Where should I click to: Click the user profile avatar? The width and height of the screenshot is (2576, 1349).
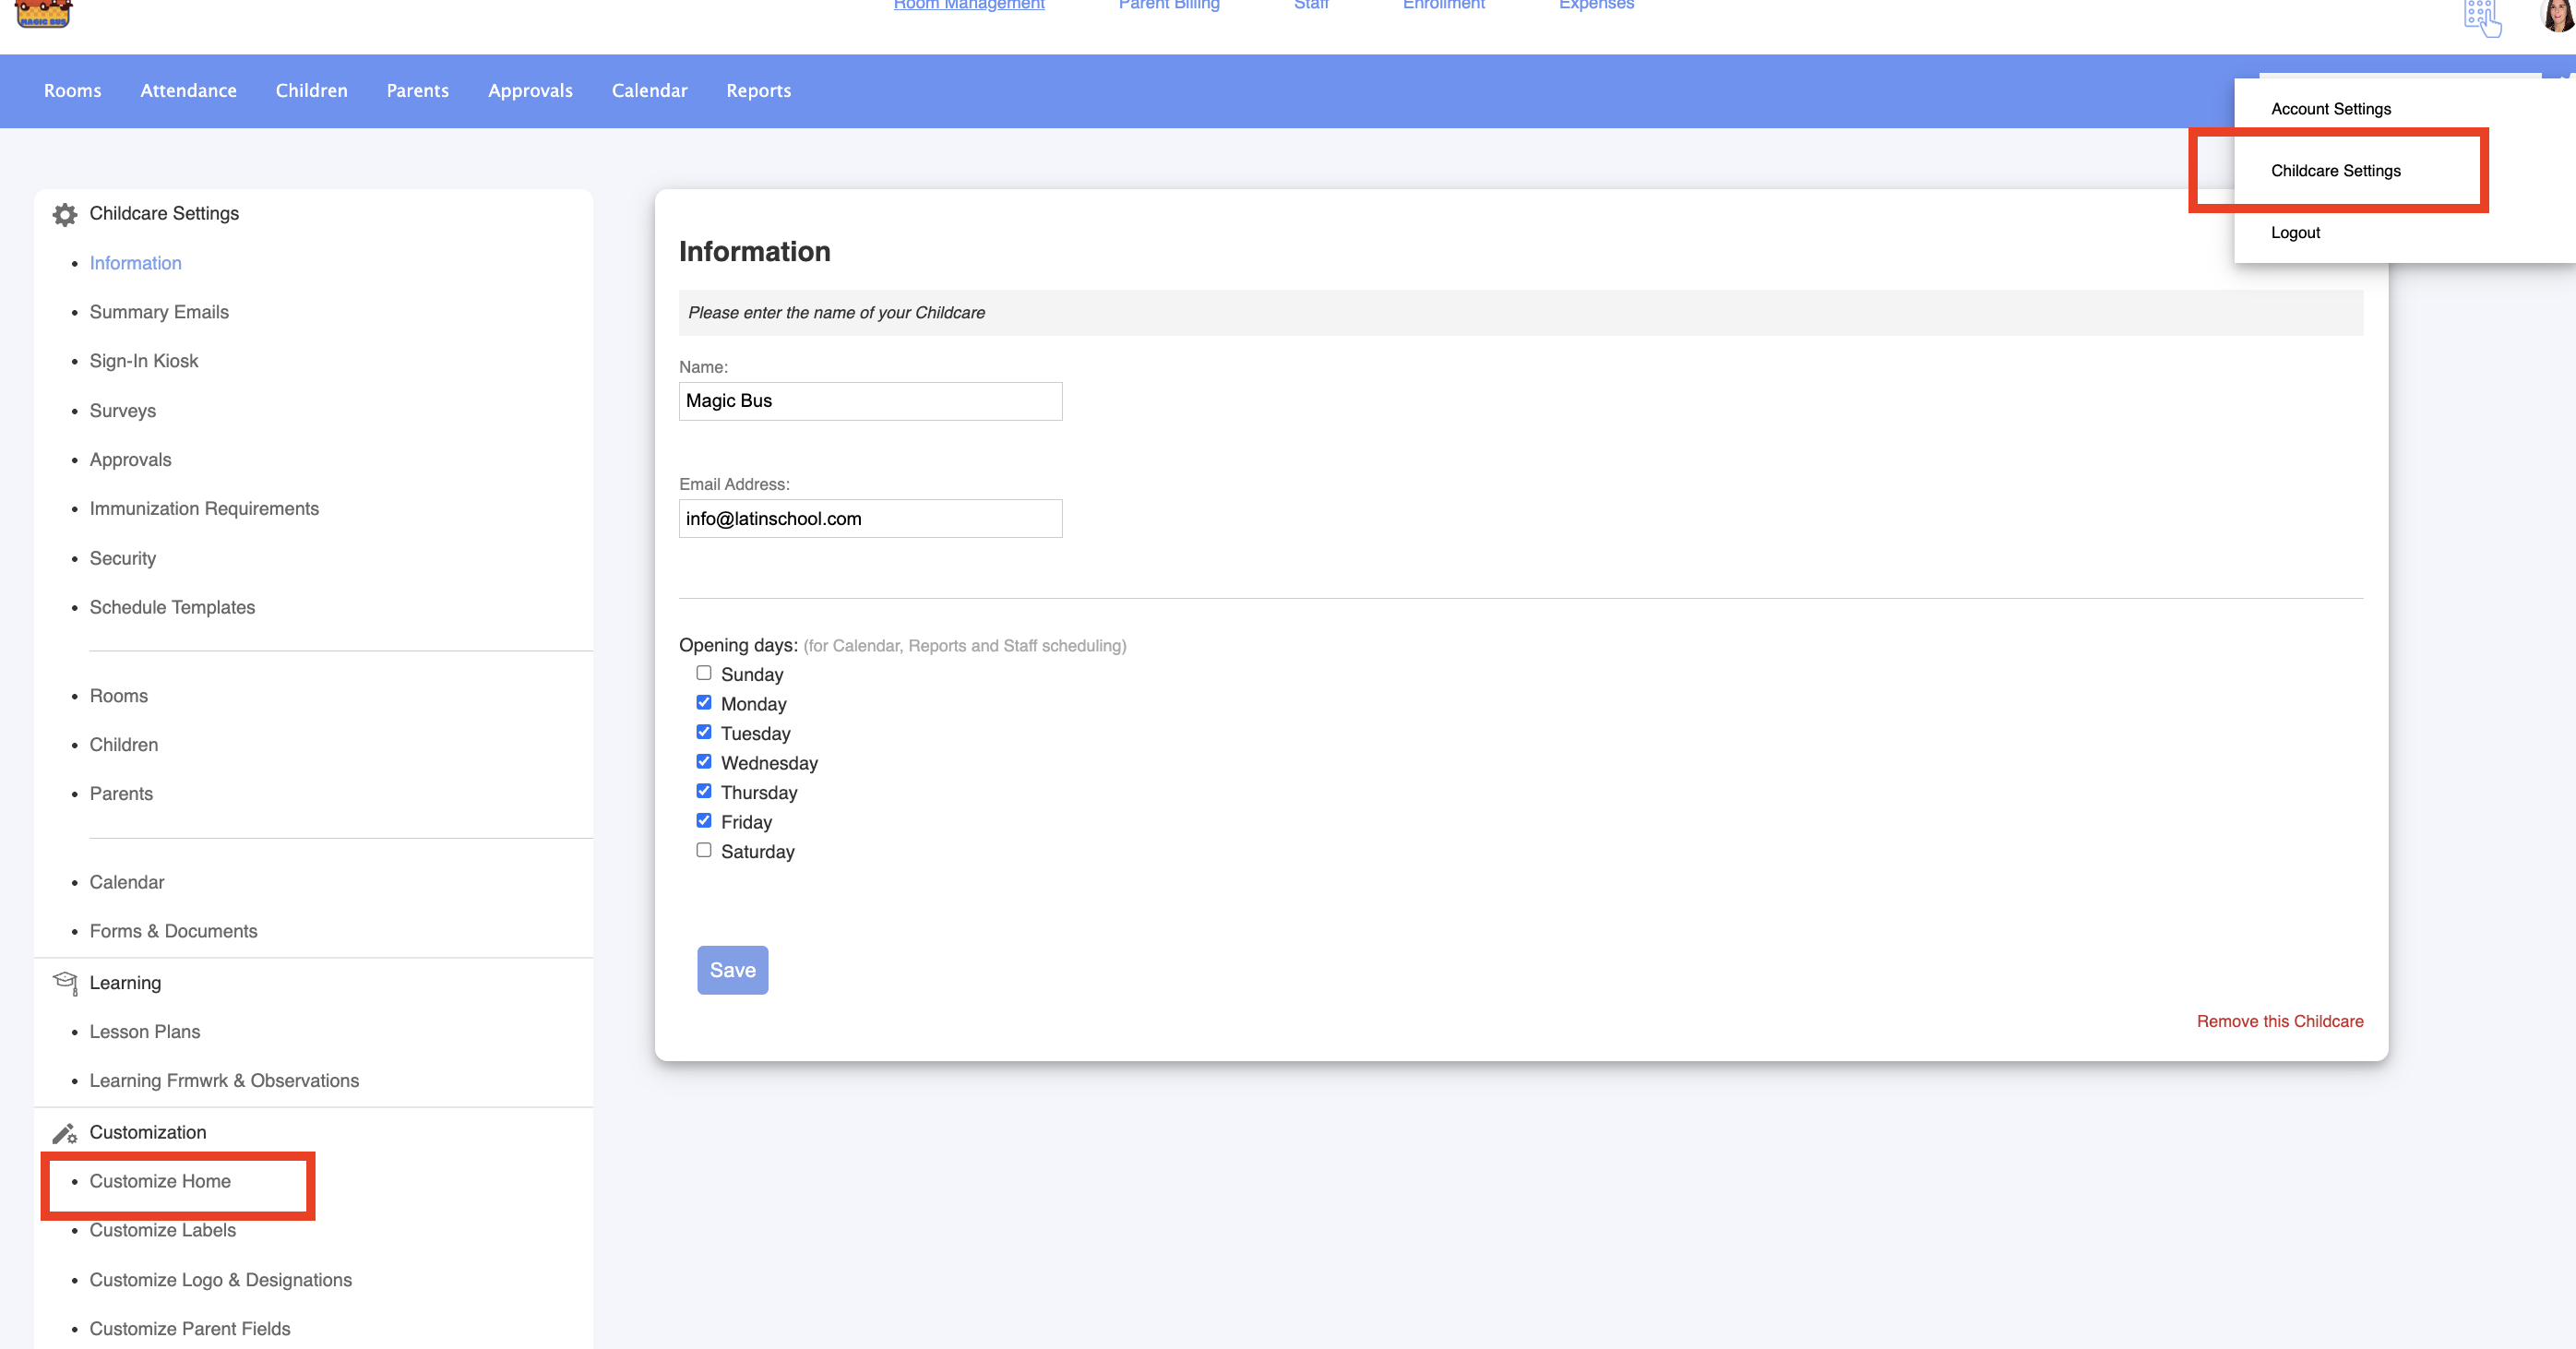click(2557, 14)
